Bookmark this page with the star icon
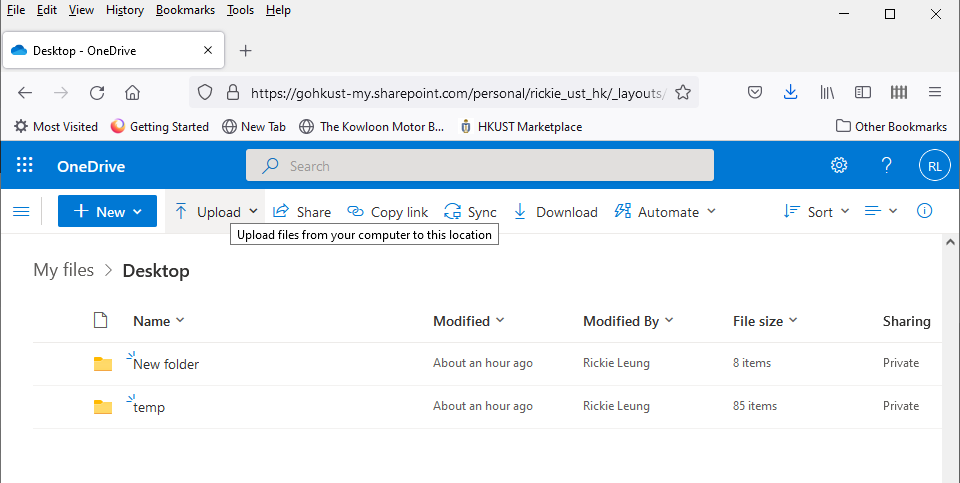960x483 pixels. 683,92
